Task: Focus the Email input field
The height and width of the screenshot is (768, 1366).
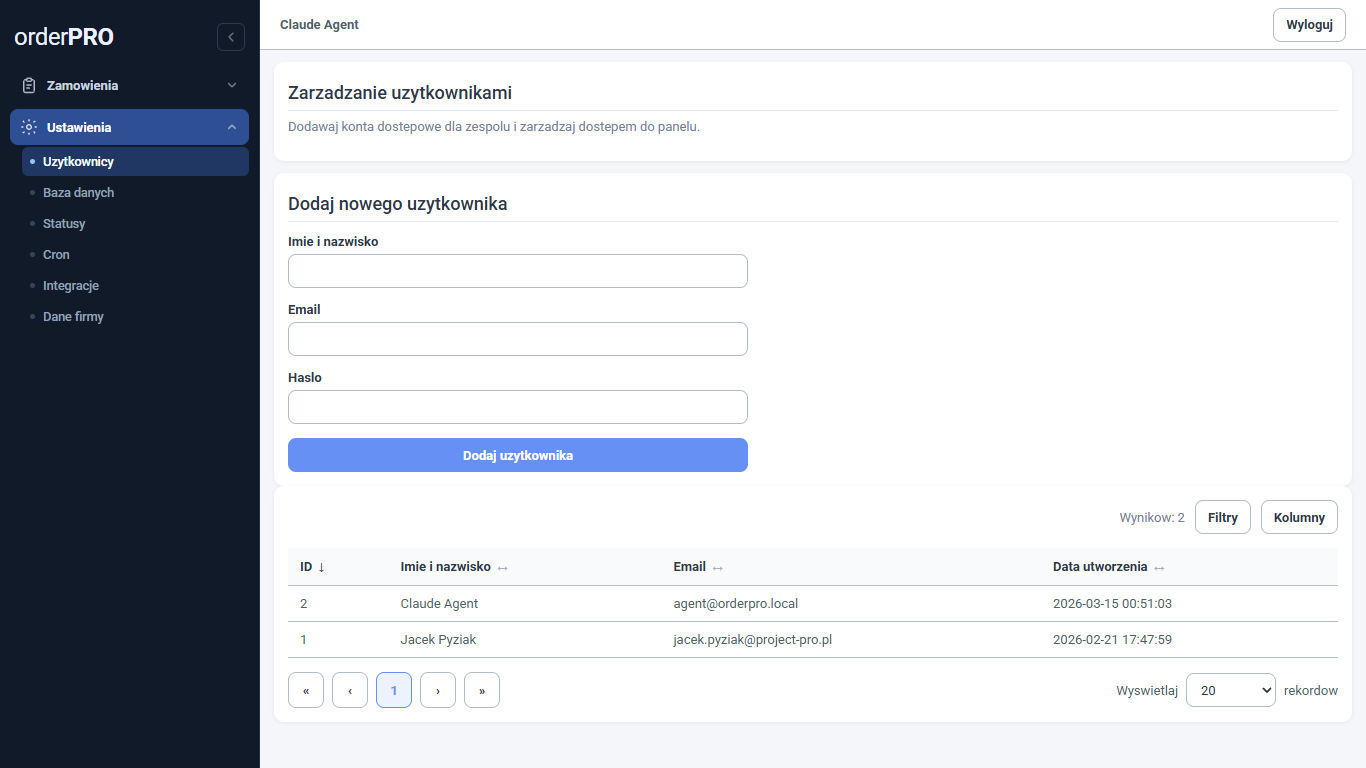Action: click(517, 339)
